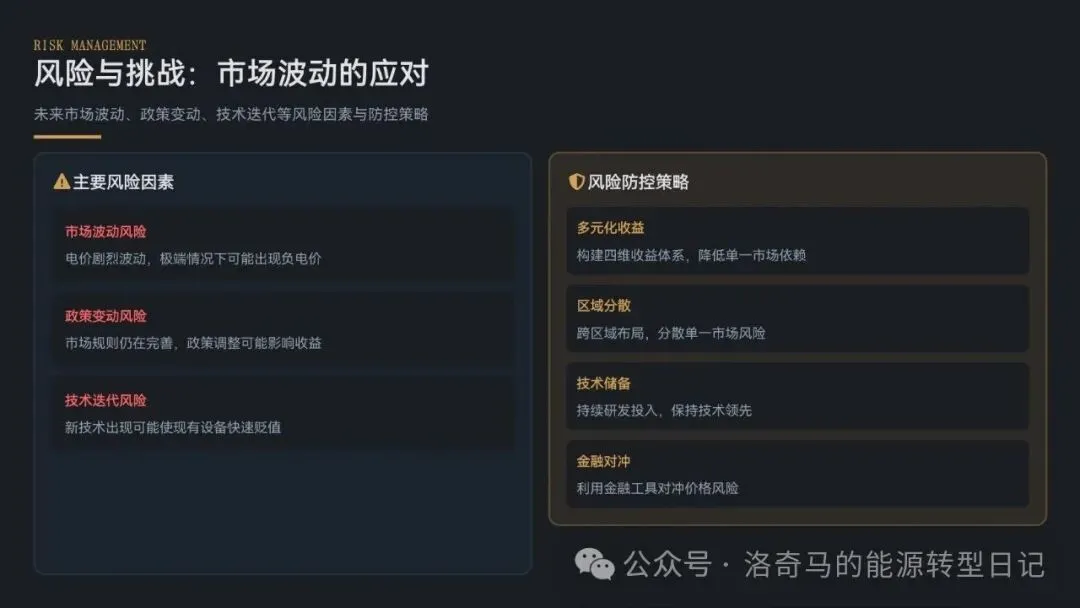1080x608 pixels.
Task: Click the 公众号 · 洛奇马的能源转型日记 watermark text
Action: (x=834, y=565)
